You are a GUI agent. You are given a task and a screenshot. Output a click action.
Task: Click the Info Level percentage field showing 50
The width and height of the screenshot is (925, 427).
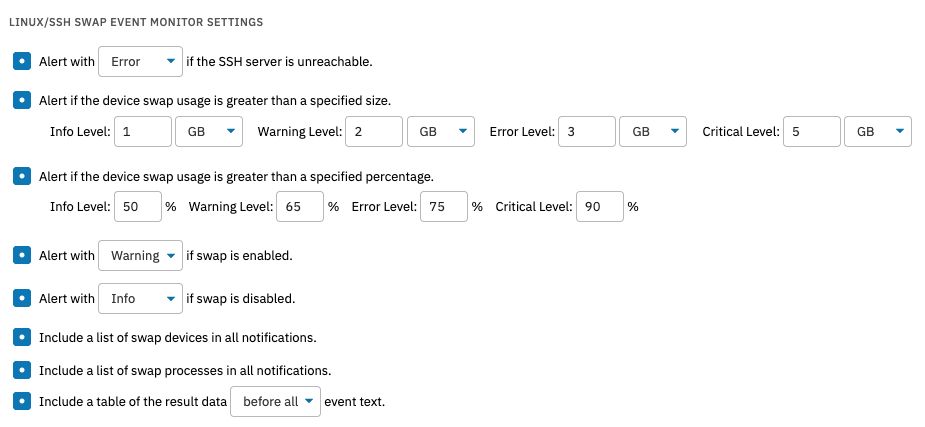coord(137,206)
